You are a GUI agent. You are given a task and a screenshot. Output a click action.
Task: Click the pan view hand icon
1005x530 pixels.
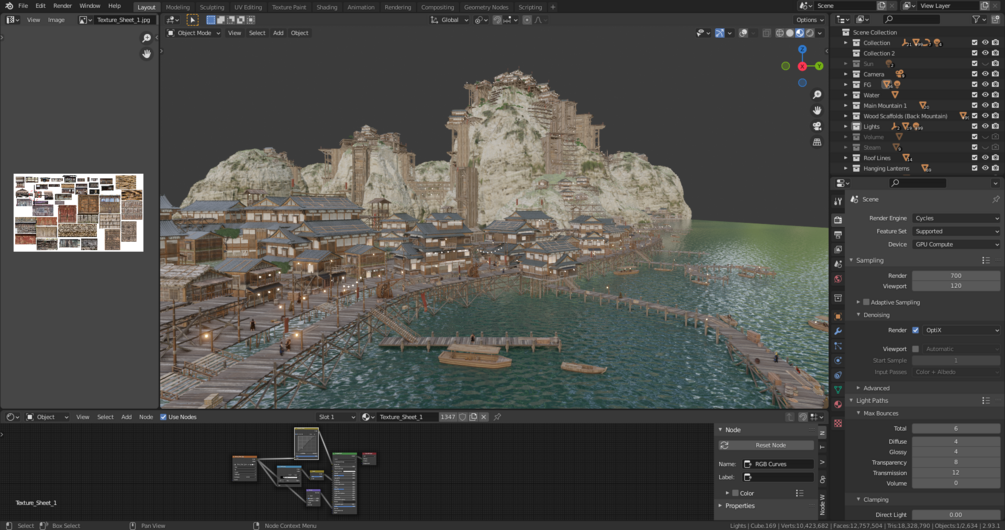point(817,110)
